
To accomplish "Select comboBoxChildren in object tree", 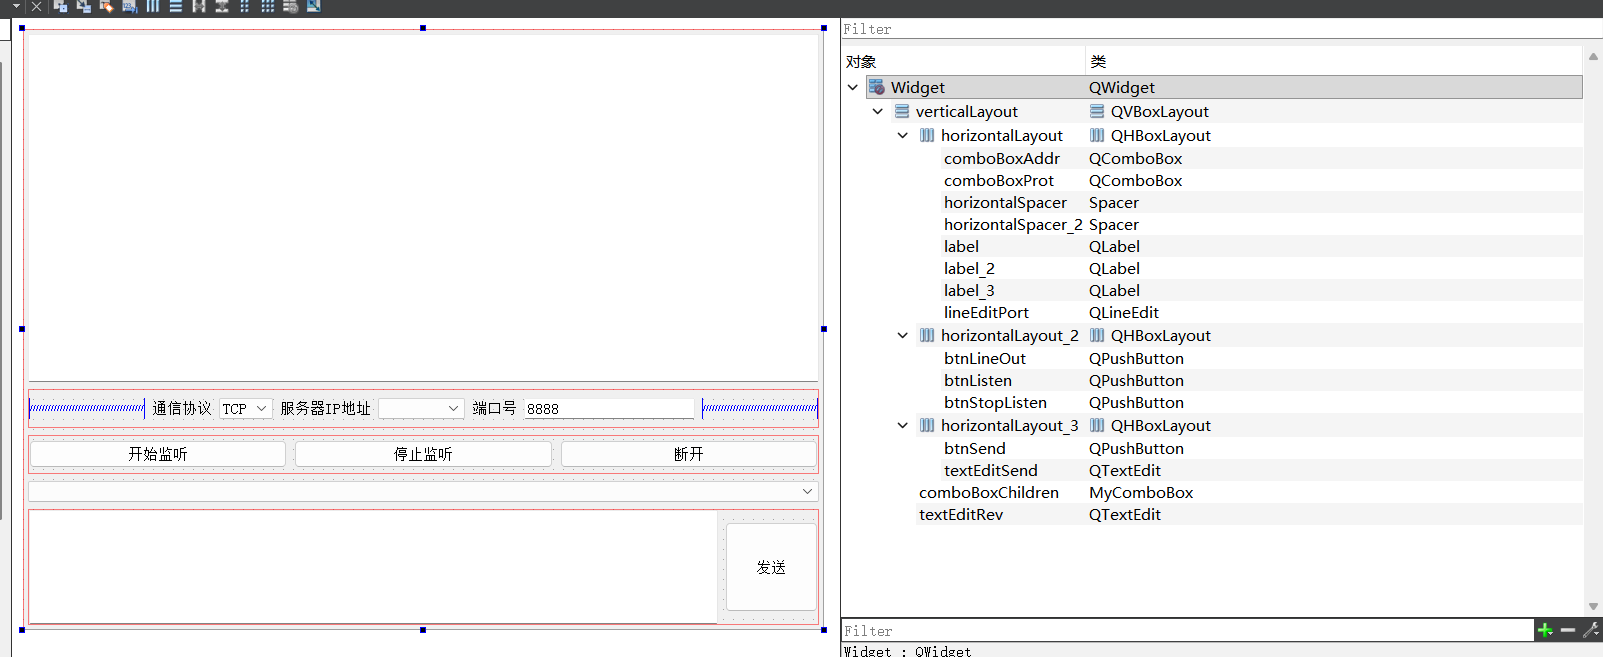I will pyautogui.click(x=988, y=492).
